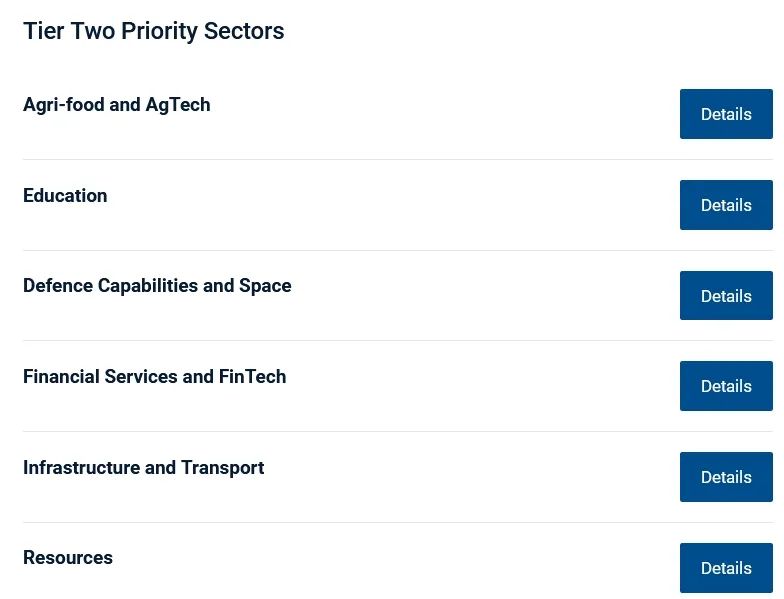The image size is (784, 599).
Task: View Details for the Resources sector
Action: tap(726, 568)
